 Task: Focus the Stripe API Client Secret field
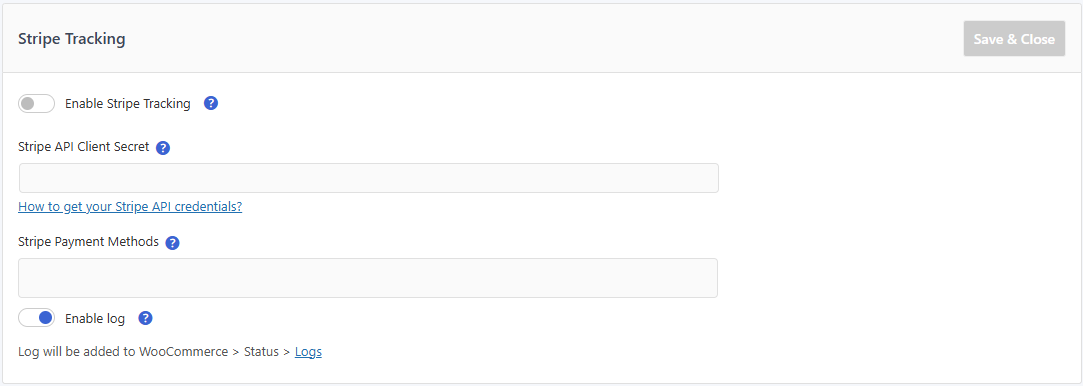368,178
